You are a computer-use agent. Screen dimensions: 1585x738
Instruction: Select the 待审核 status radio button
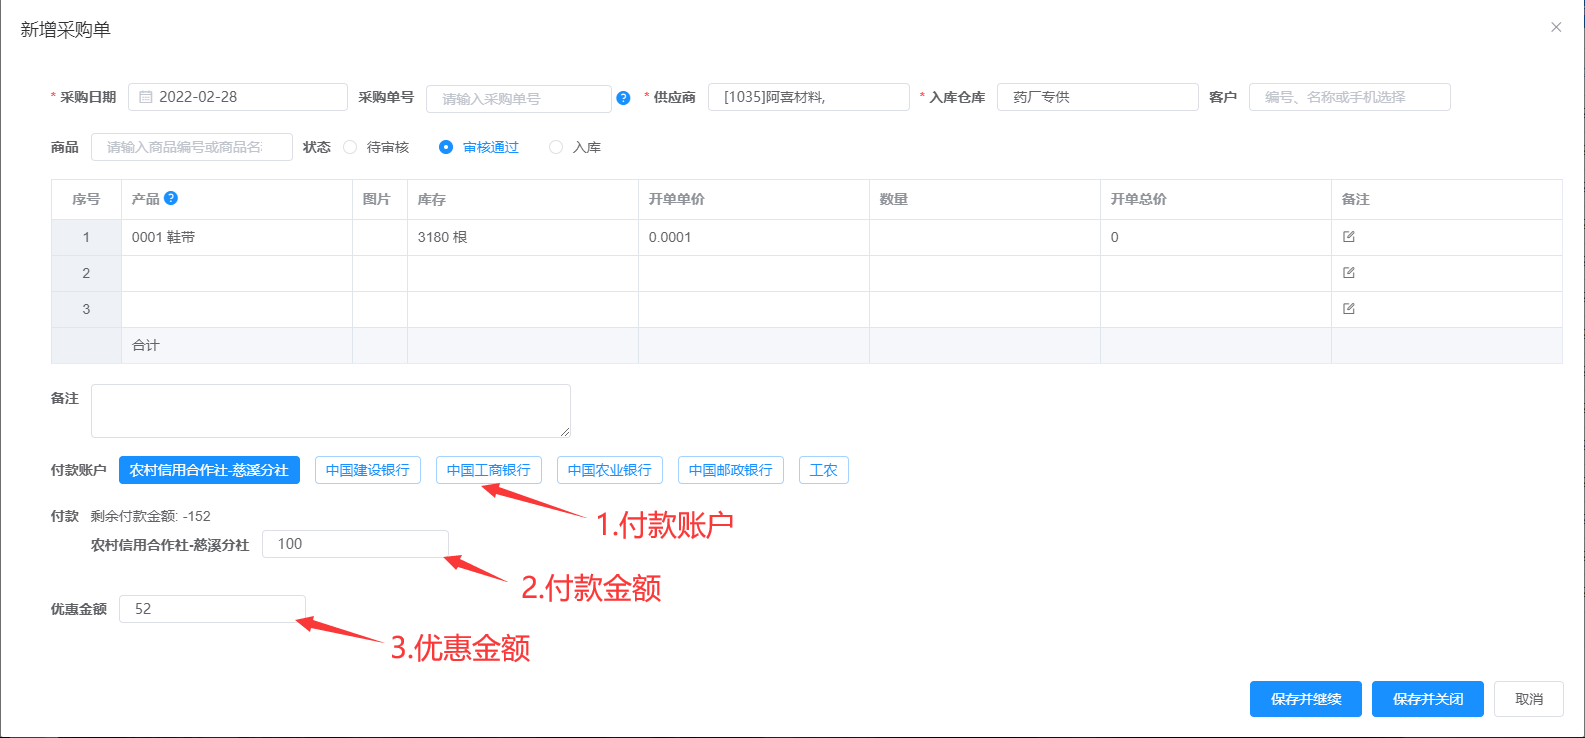click(x=350, y=147)
